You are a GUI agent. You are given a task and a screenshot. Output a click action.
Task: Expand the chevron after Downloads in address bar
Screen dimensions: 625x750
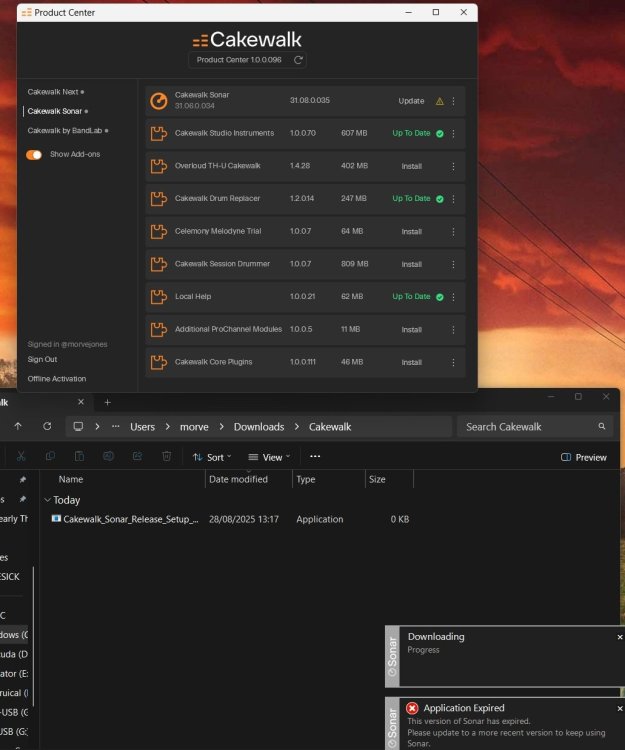(x=296, y=427)
